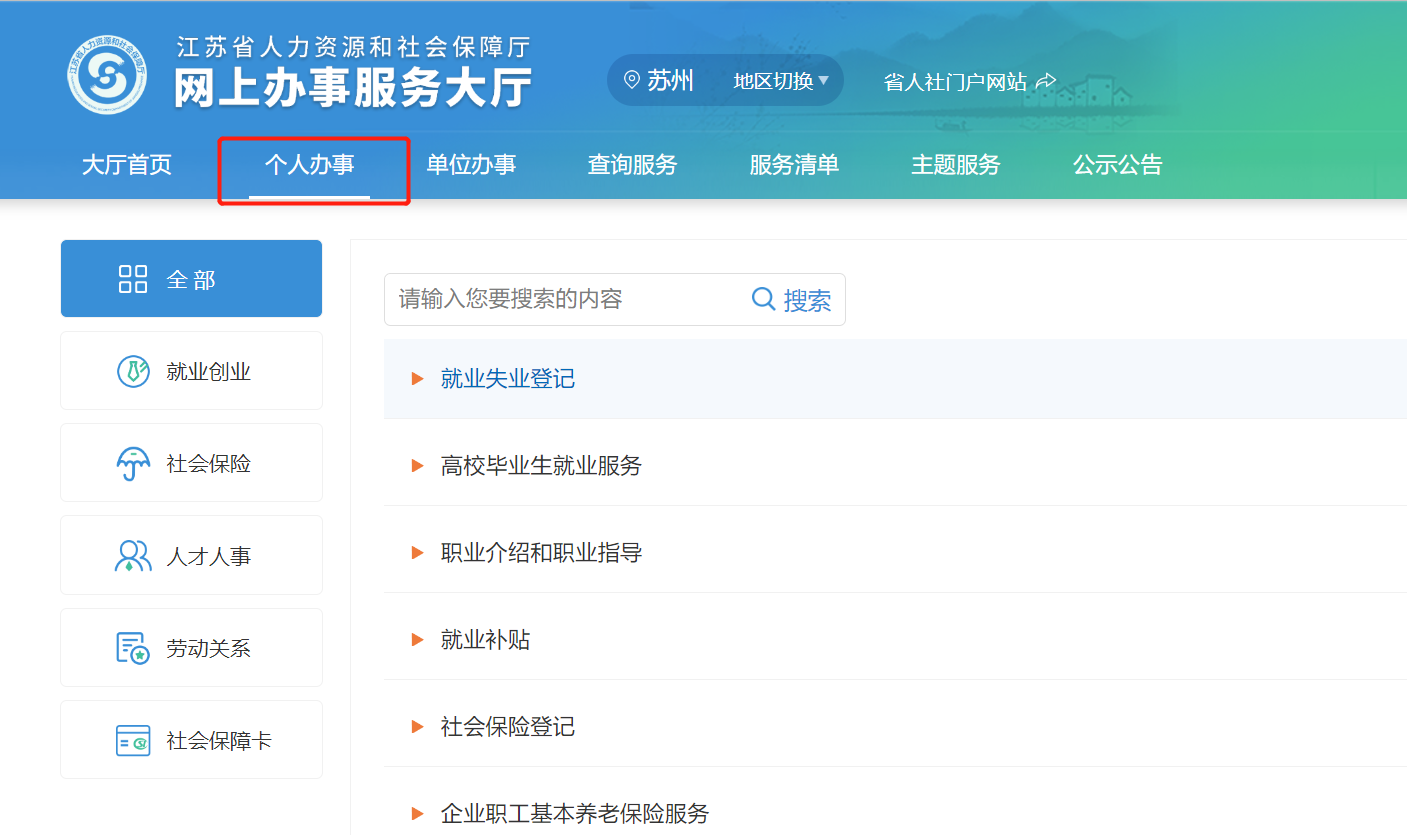1407x835 pixels.
Task: Expand the 就业失业登记 section arrow
Action: pyautogui.click(x=418, y=379)
